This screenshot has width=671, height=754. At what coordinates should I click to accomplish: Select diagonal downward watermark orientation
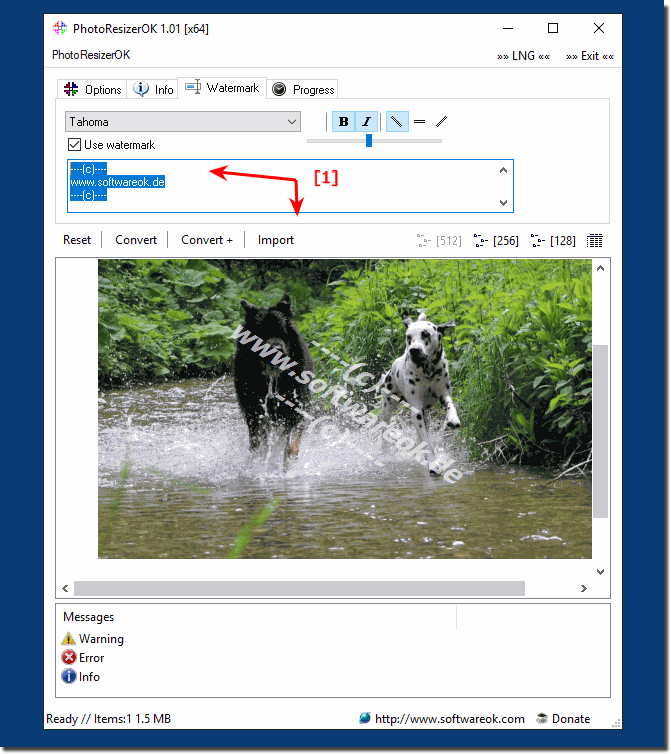click(397, 122)
